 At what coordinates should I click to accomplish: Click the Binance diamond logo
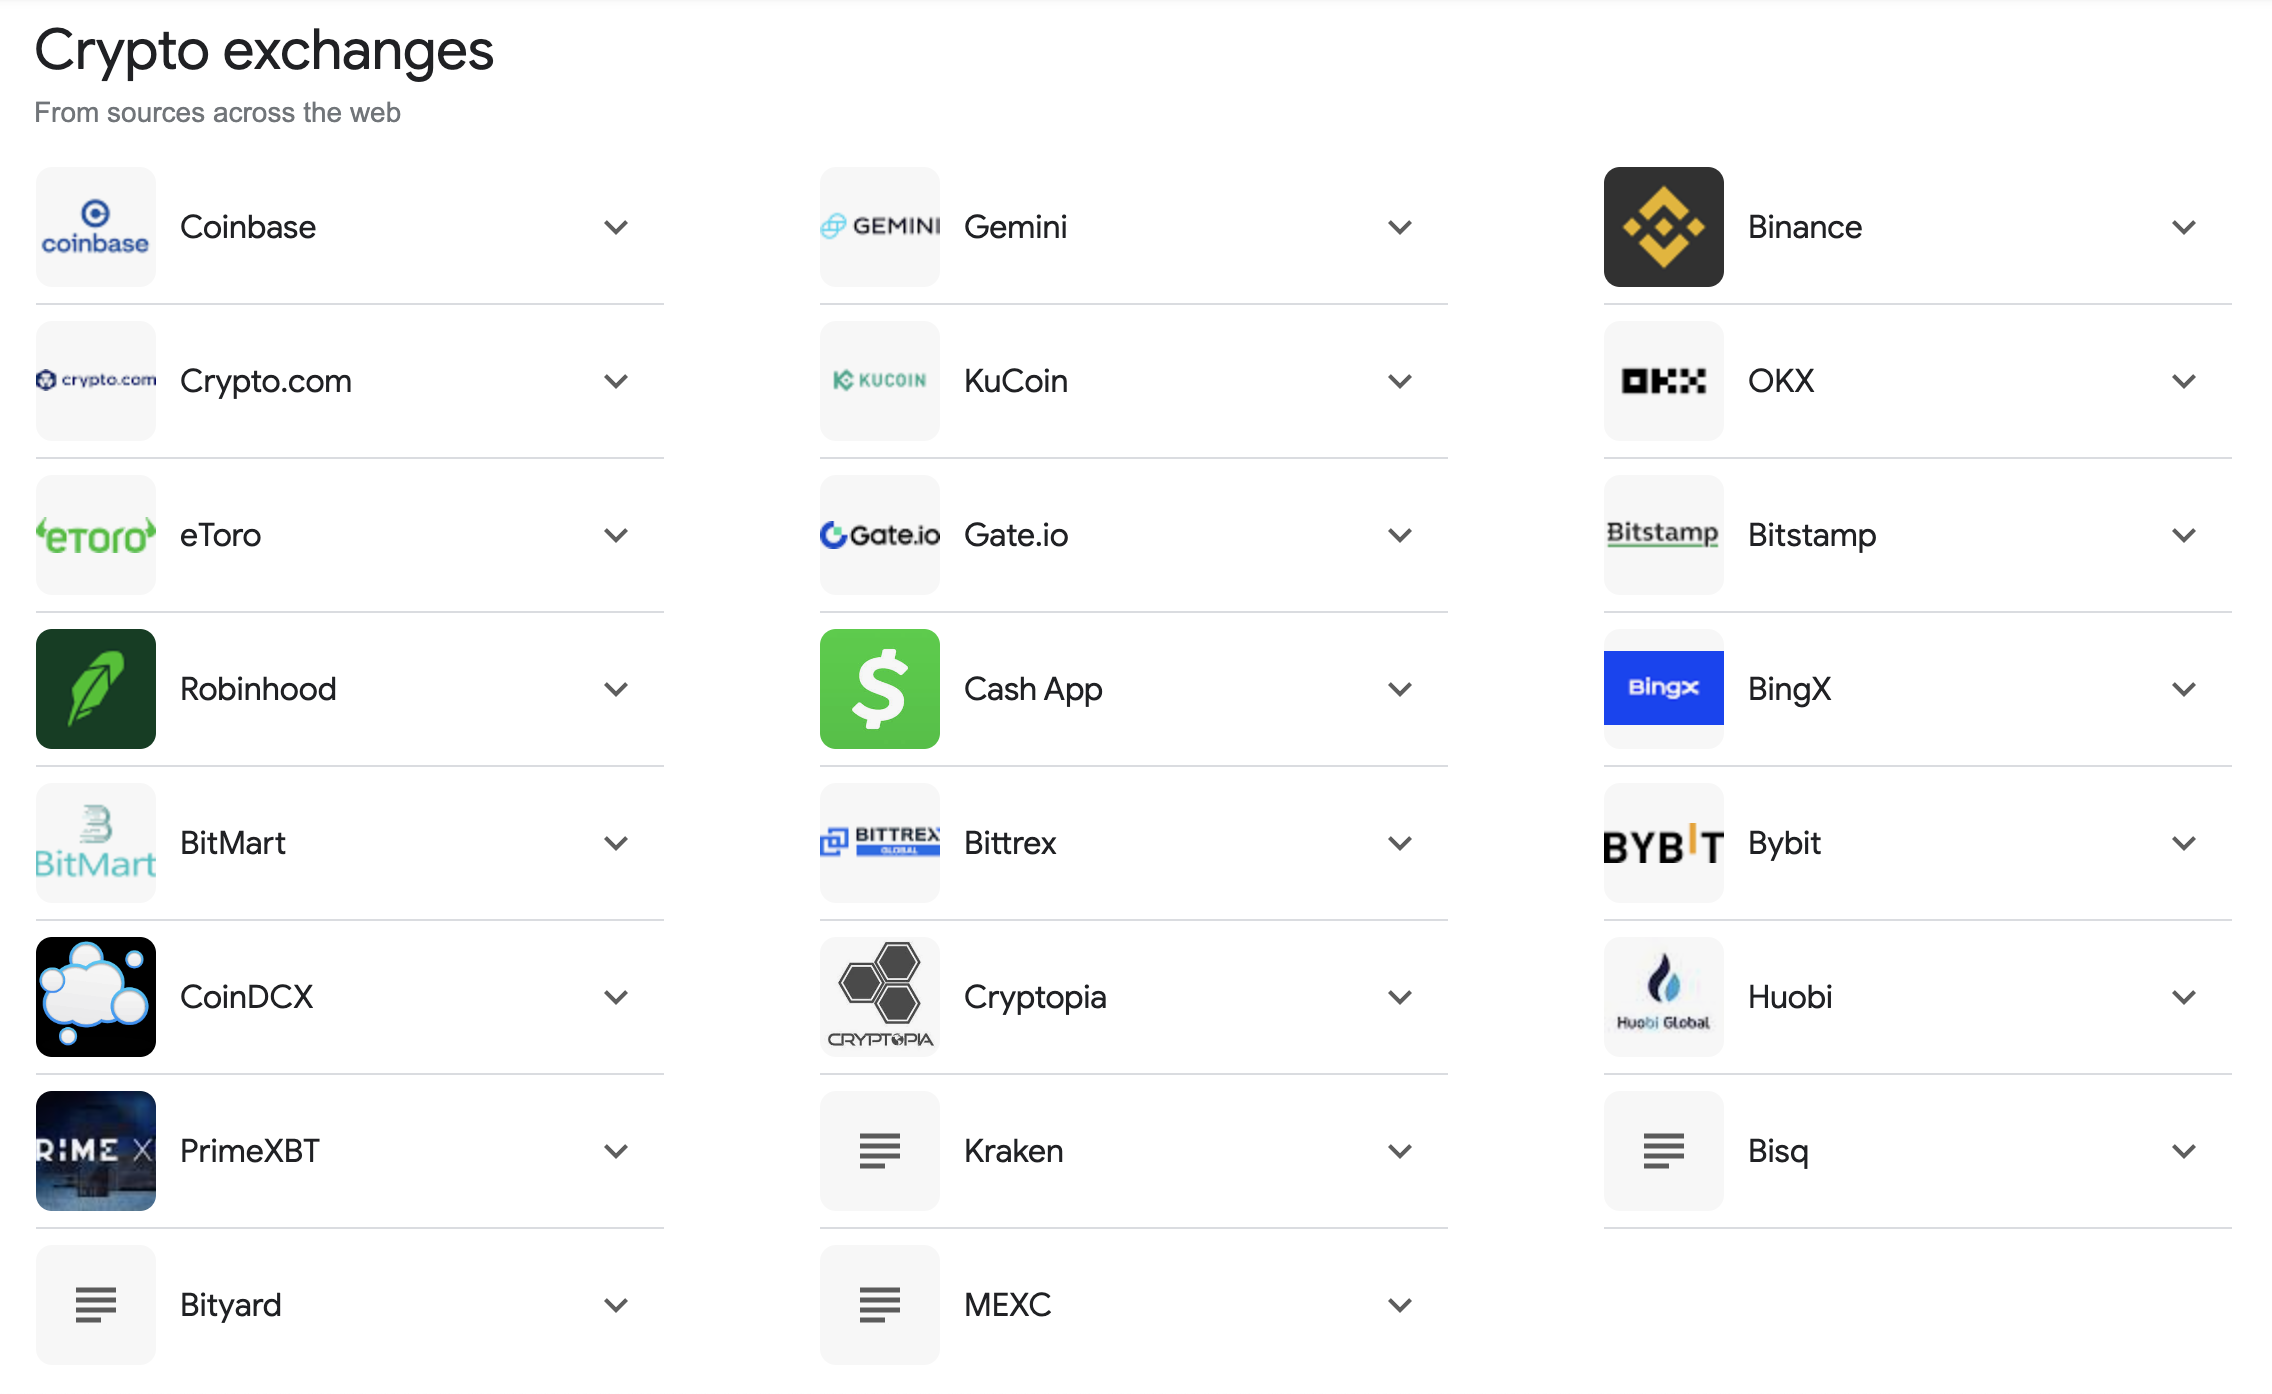(1663, 227)
